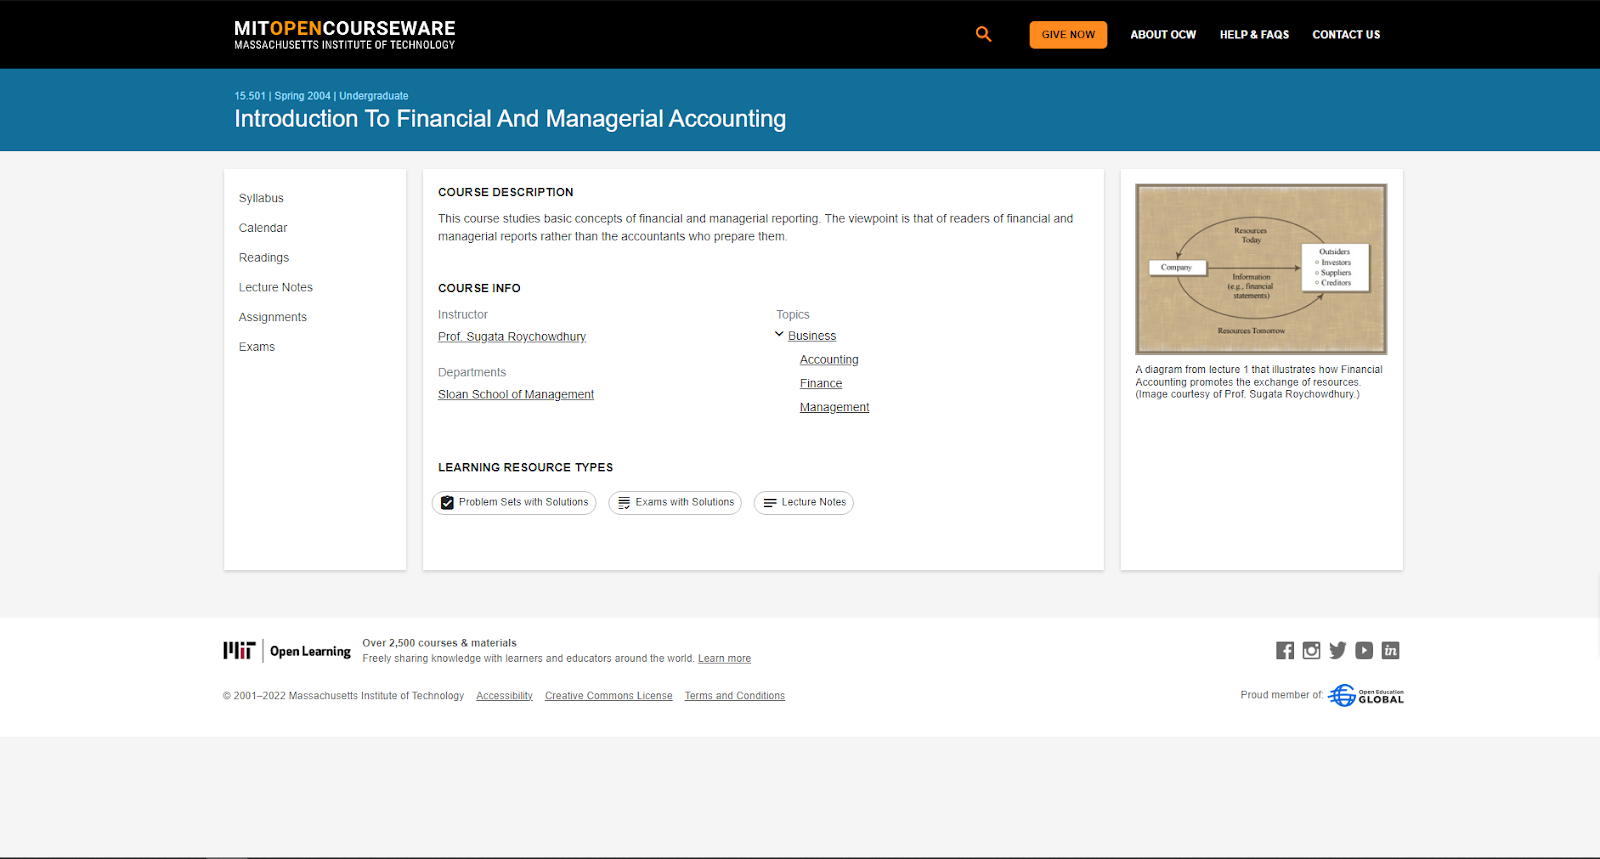The height and width of the screenshot is (859, 1600).
Task: Open Sloan School of Management link
Action: (x=516, y=395)
